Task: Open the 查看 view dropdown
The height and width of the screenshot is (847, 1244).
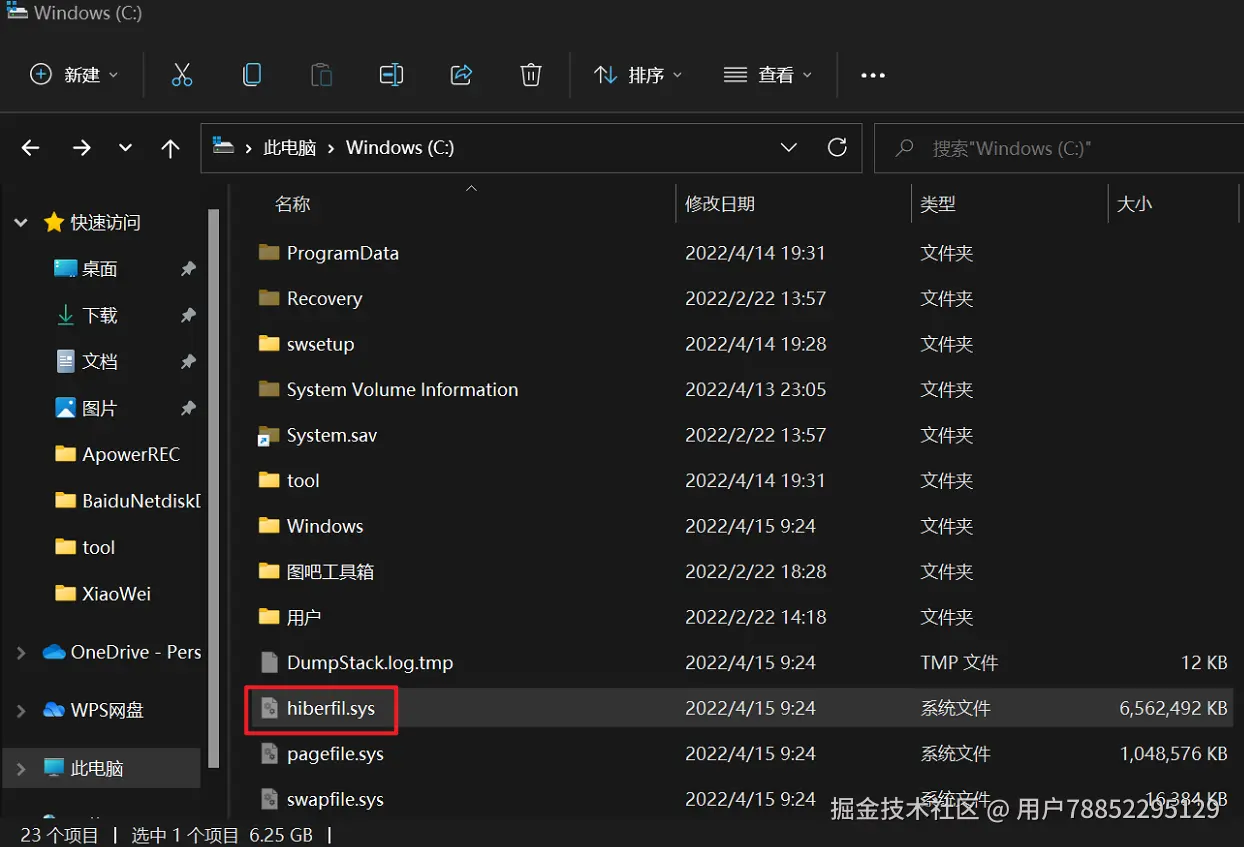Action: point(768,74)
